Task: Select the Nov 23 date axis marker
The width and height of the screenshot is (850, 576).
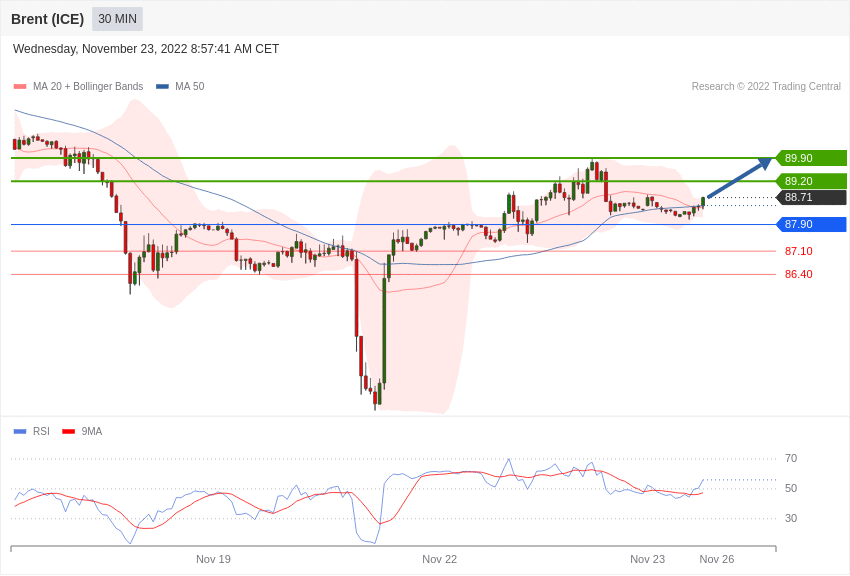Action: click(x=647, y=559)
